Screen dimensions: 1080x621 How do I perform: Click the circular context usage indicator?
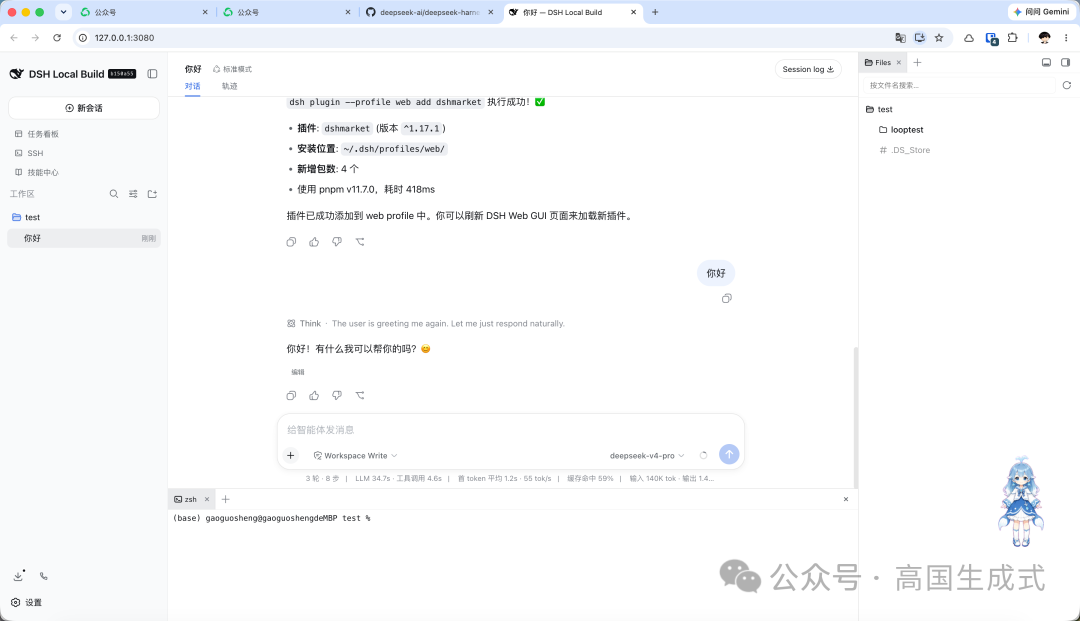click(703, 455)
